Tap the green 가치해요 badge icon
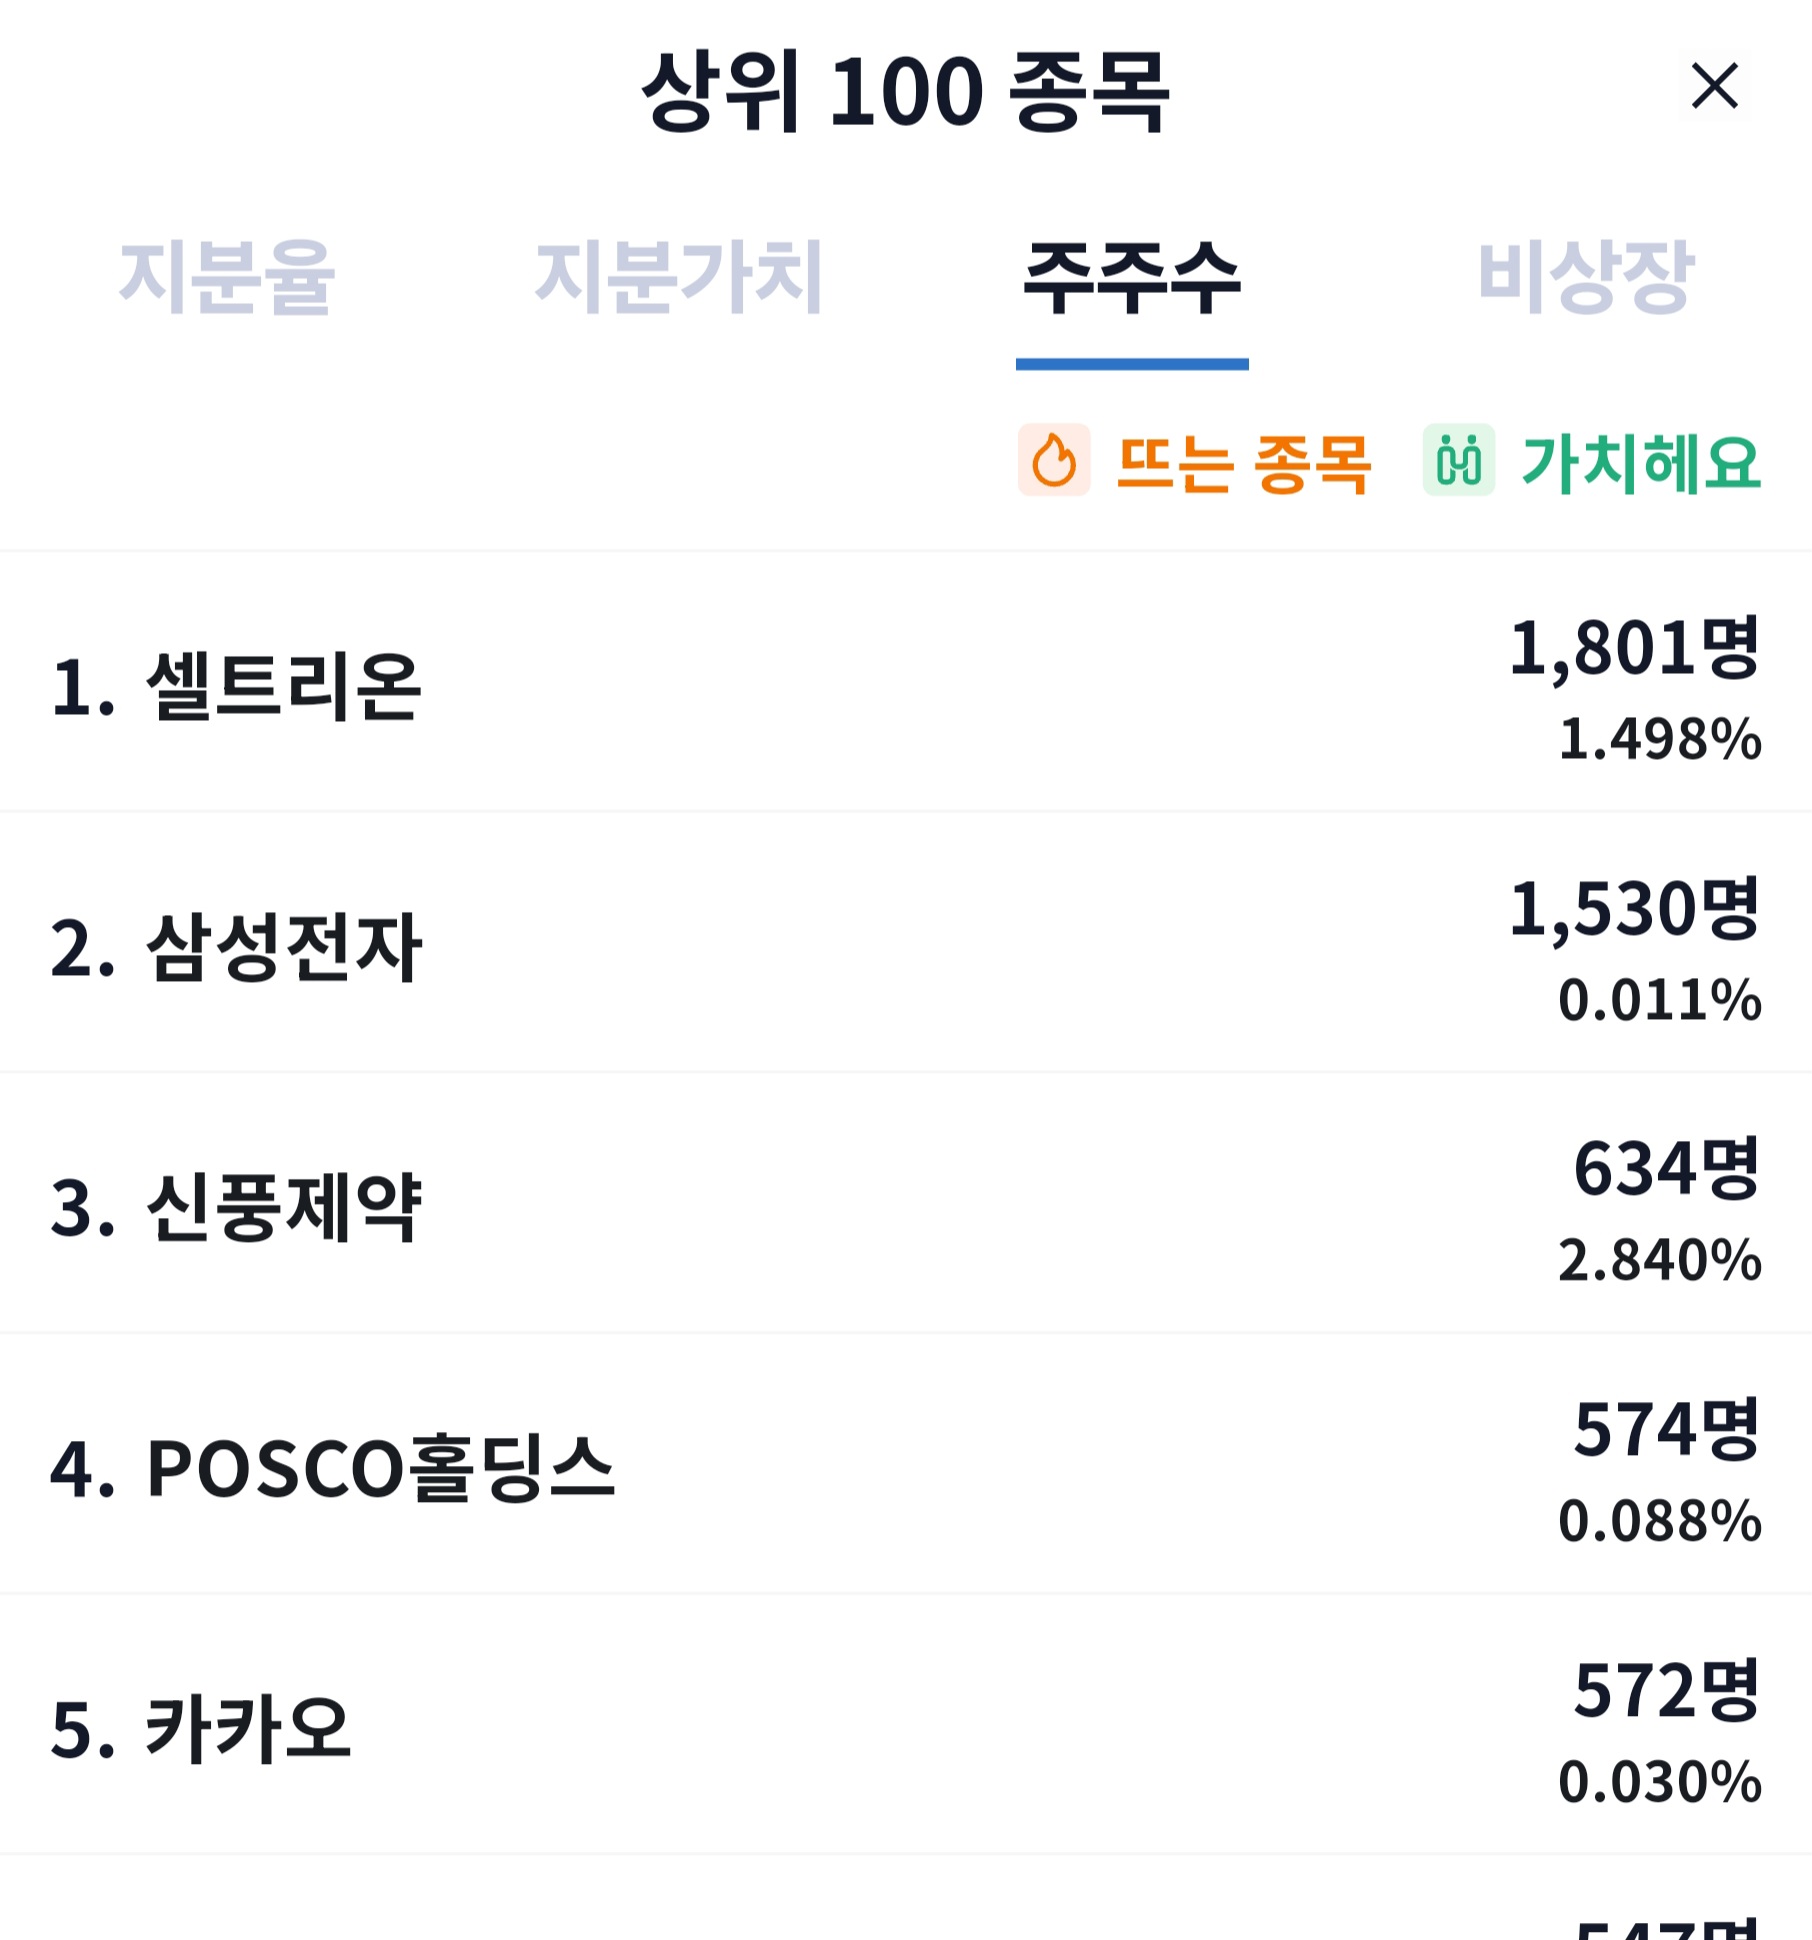 1459,460
